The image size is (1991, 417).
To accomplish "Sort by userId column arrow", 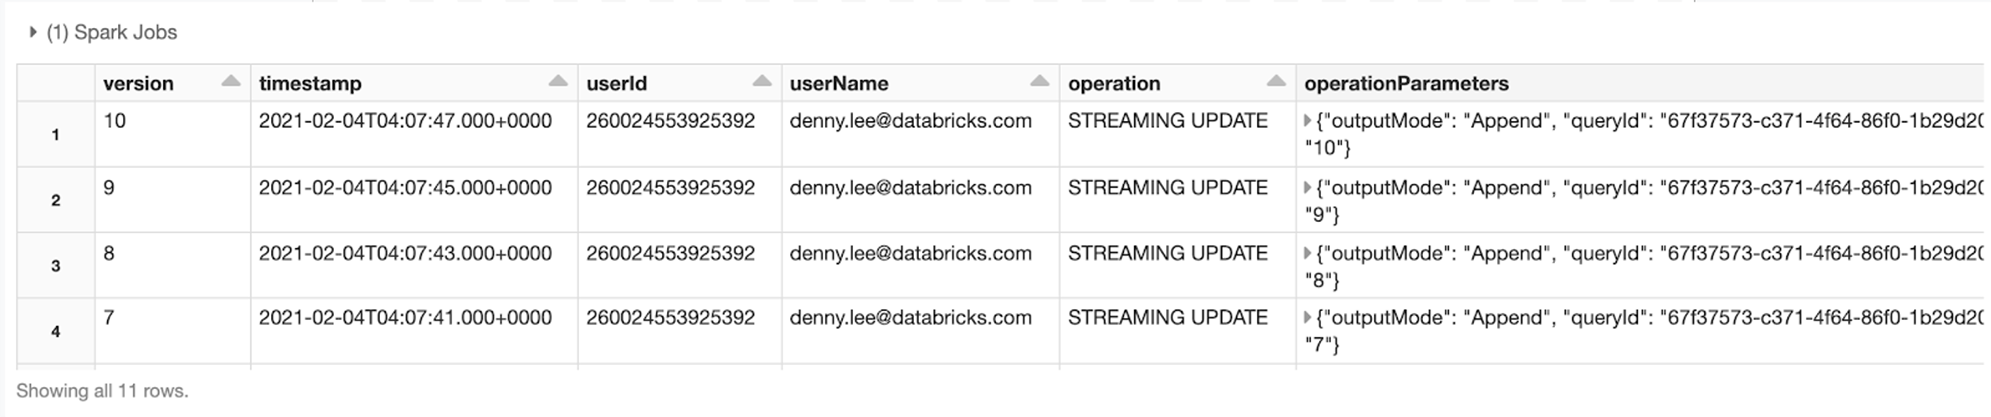I will click(762, 82).
